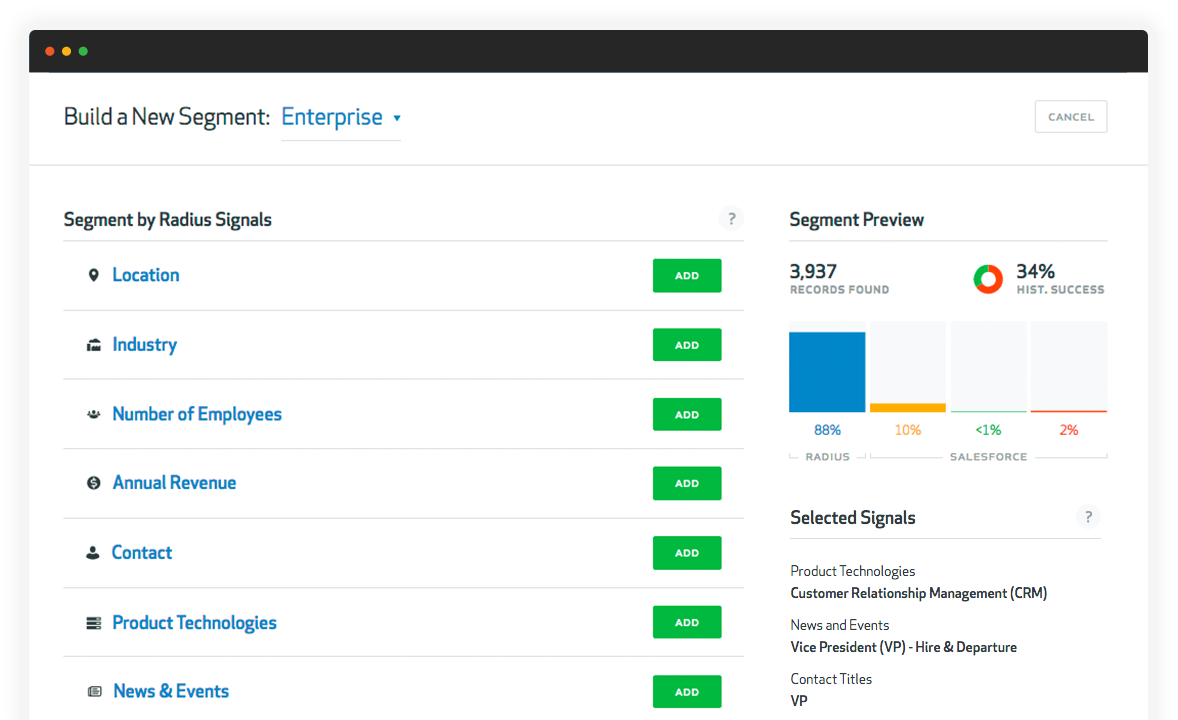This screenshot has width=1178, height=720.
Task: Click the 10% label
Action: point(908,430)
